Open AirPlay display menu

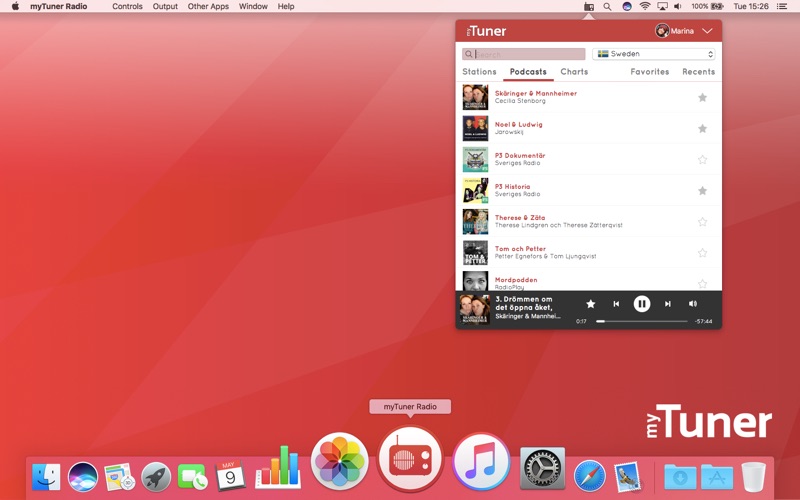tap(662, 7)
